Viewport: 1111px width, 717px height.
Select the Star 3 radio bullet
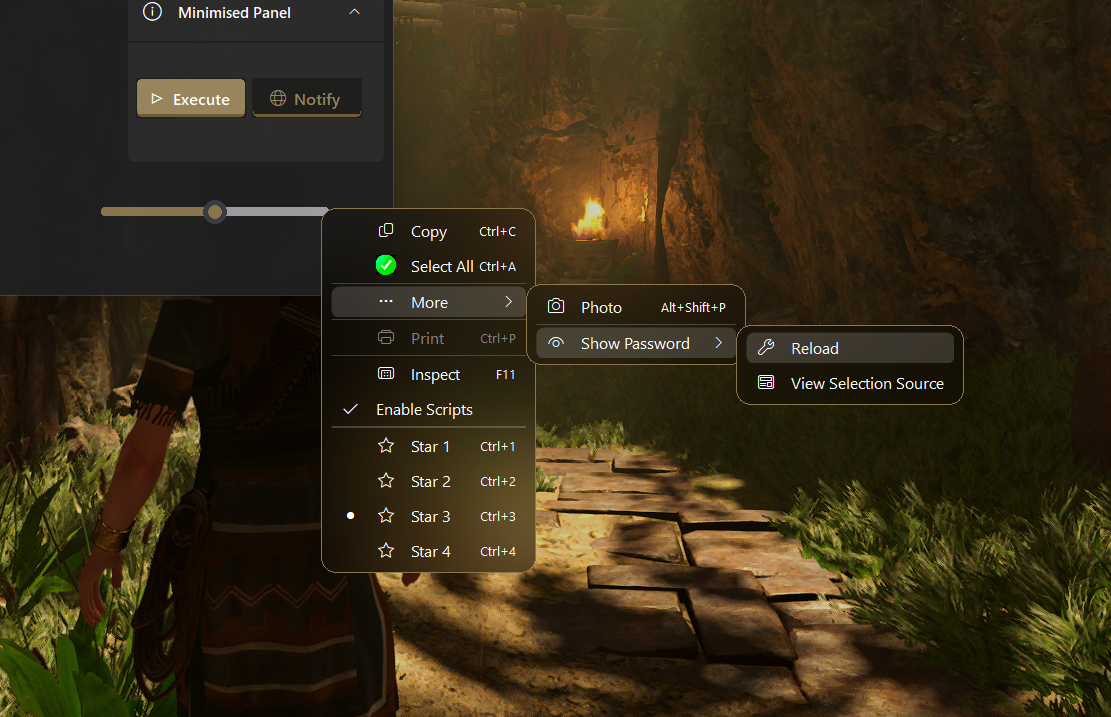pos(350,516)
